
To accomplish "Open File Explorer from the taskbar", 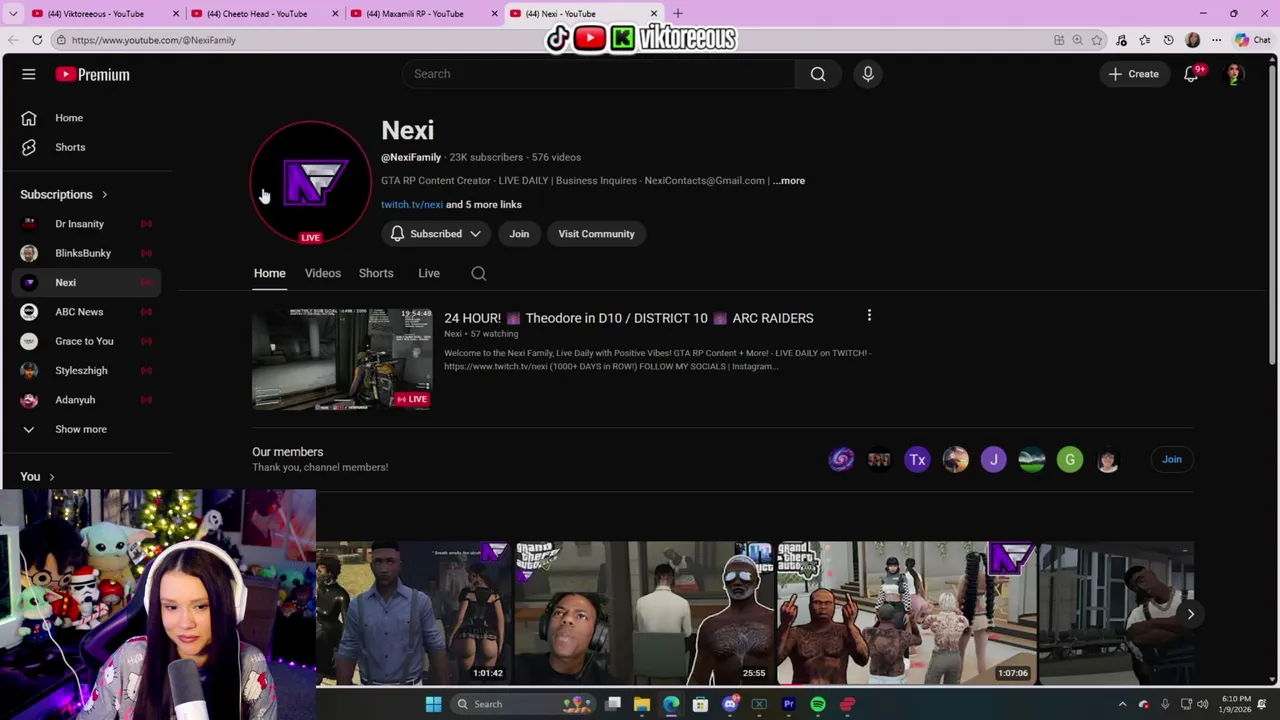I will click(642, 704).
